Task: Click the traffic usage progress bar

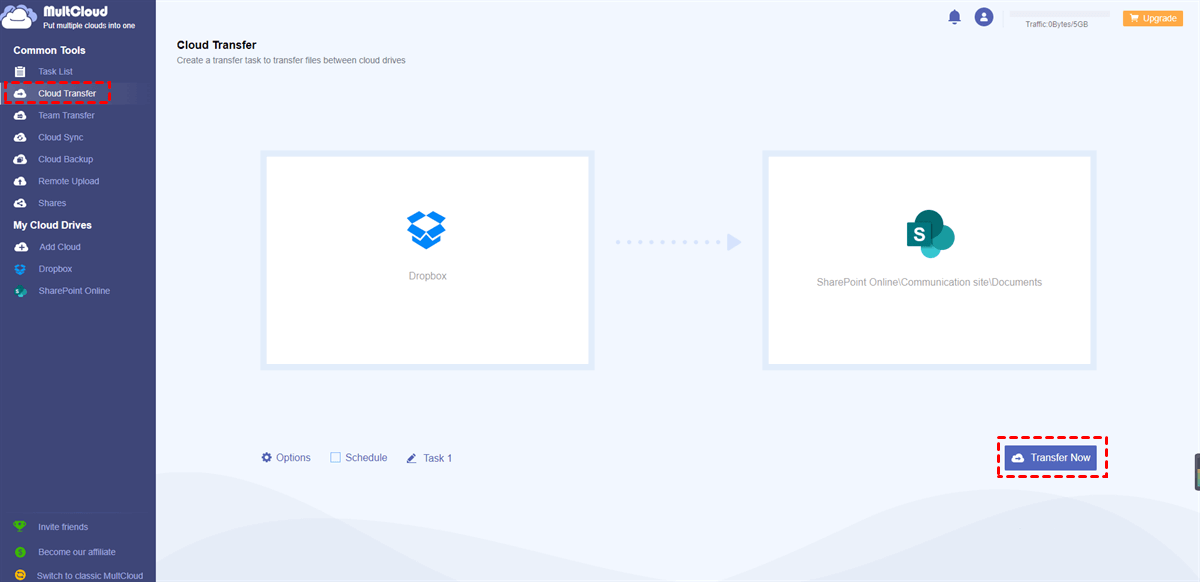Action: click(x=1060, y=14)
